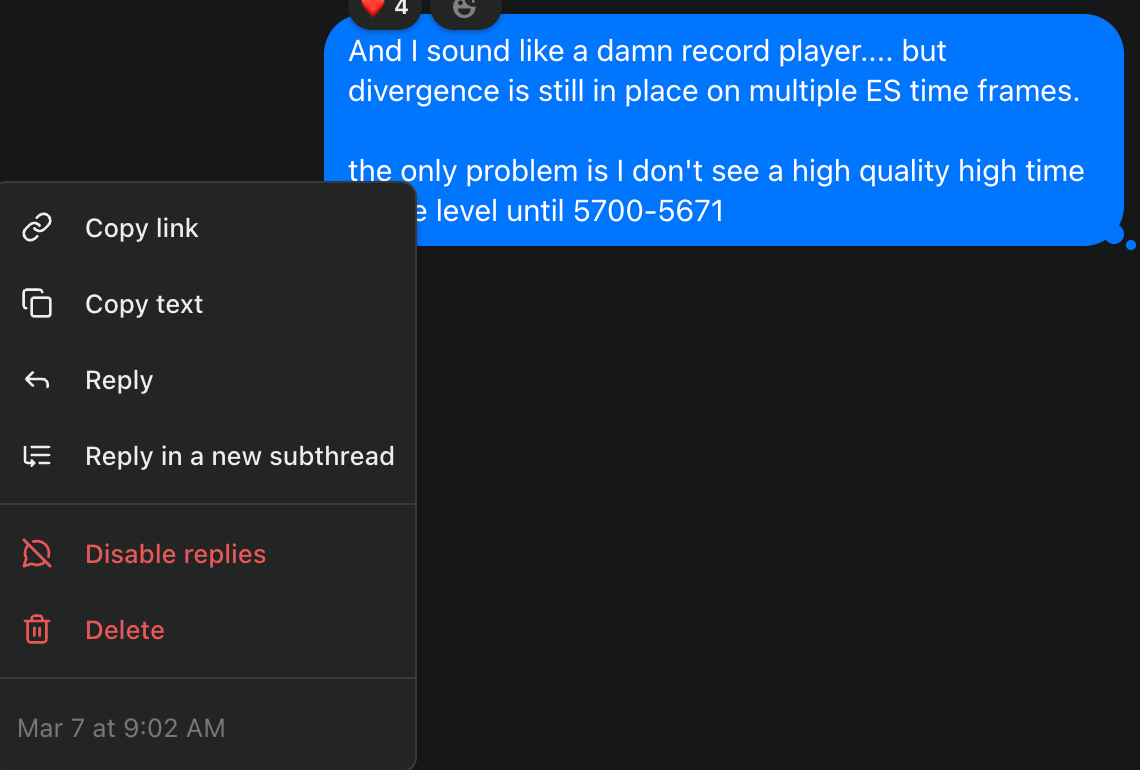Image resolution: width=1140 pixels, height=770 pixels.
Task: Click the 5700-5671 text in the message
Action: 648,211
